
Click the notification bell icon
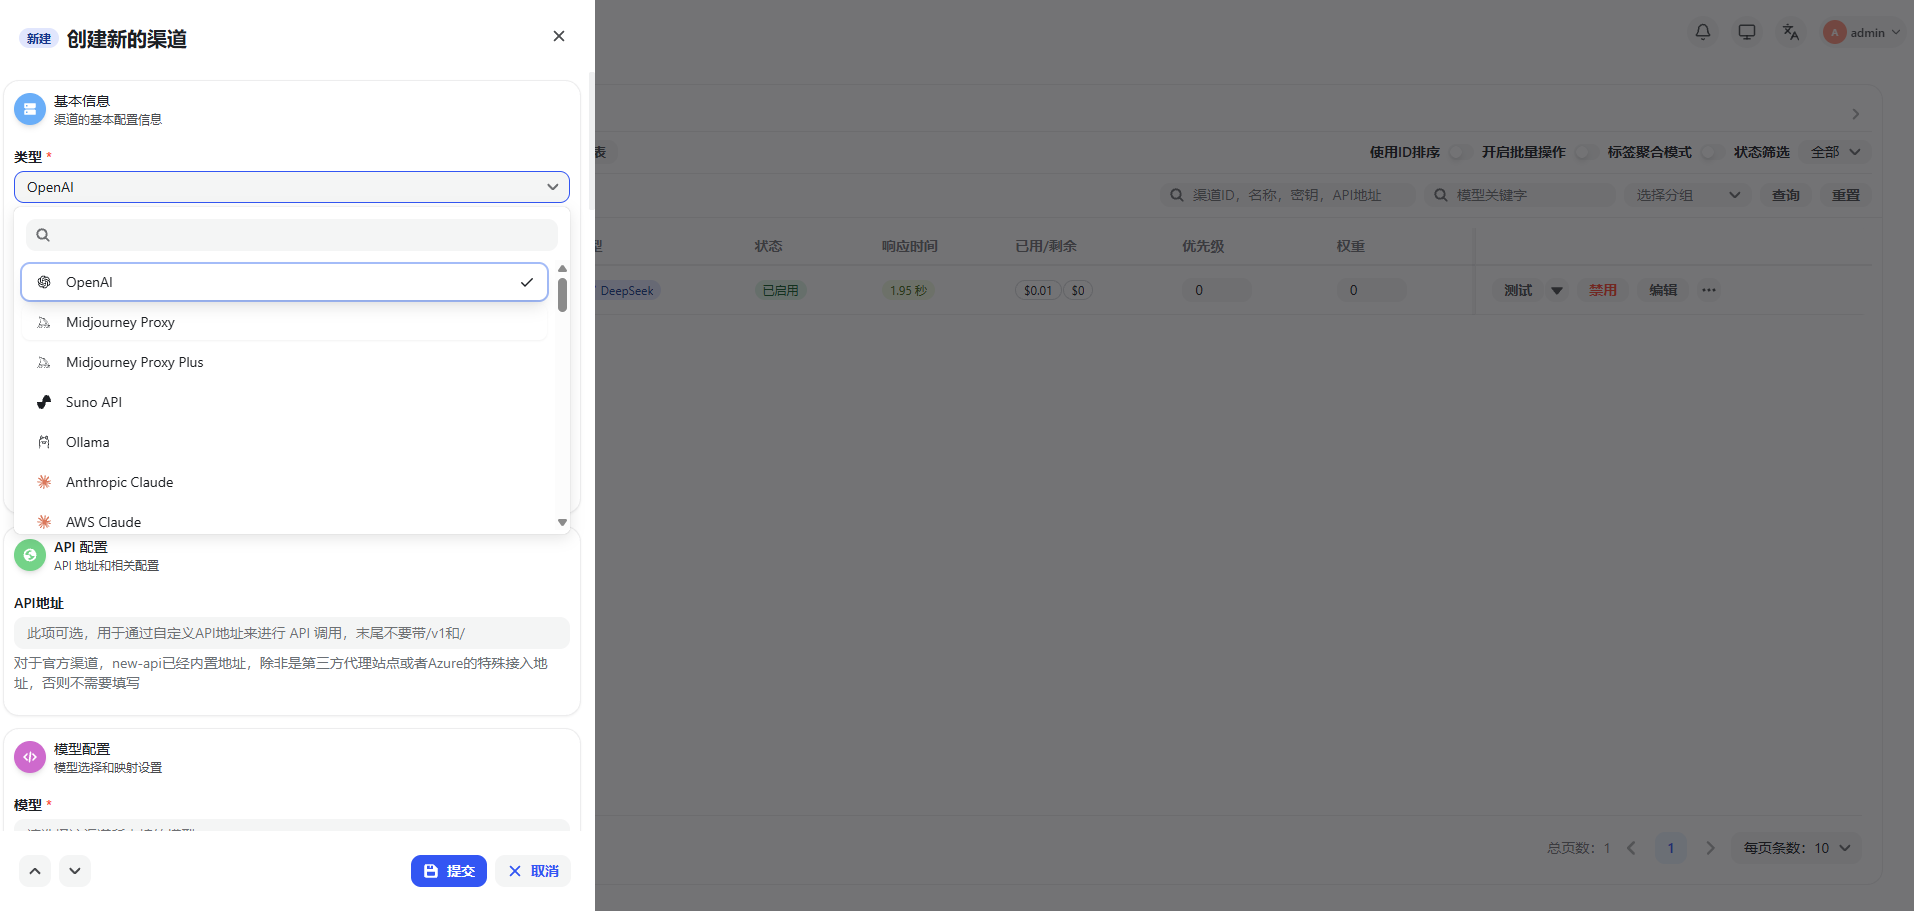(1702, 32)
